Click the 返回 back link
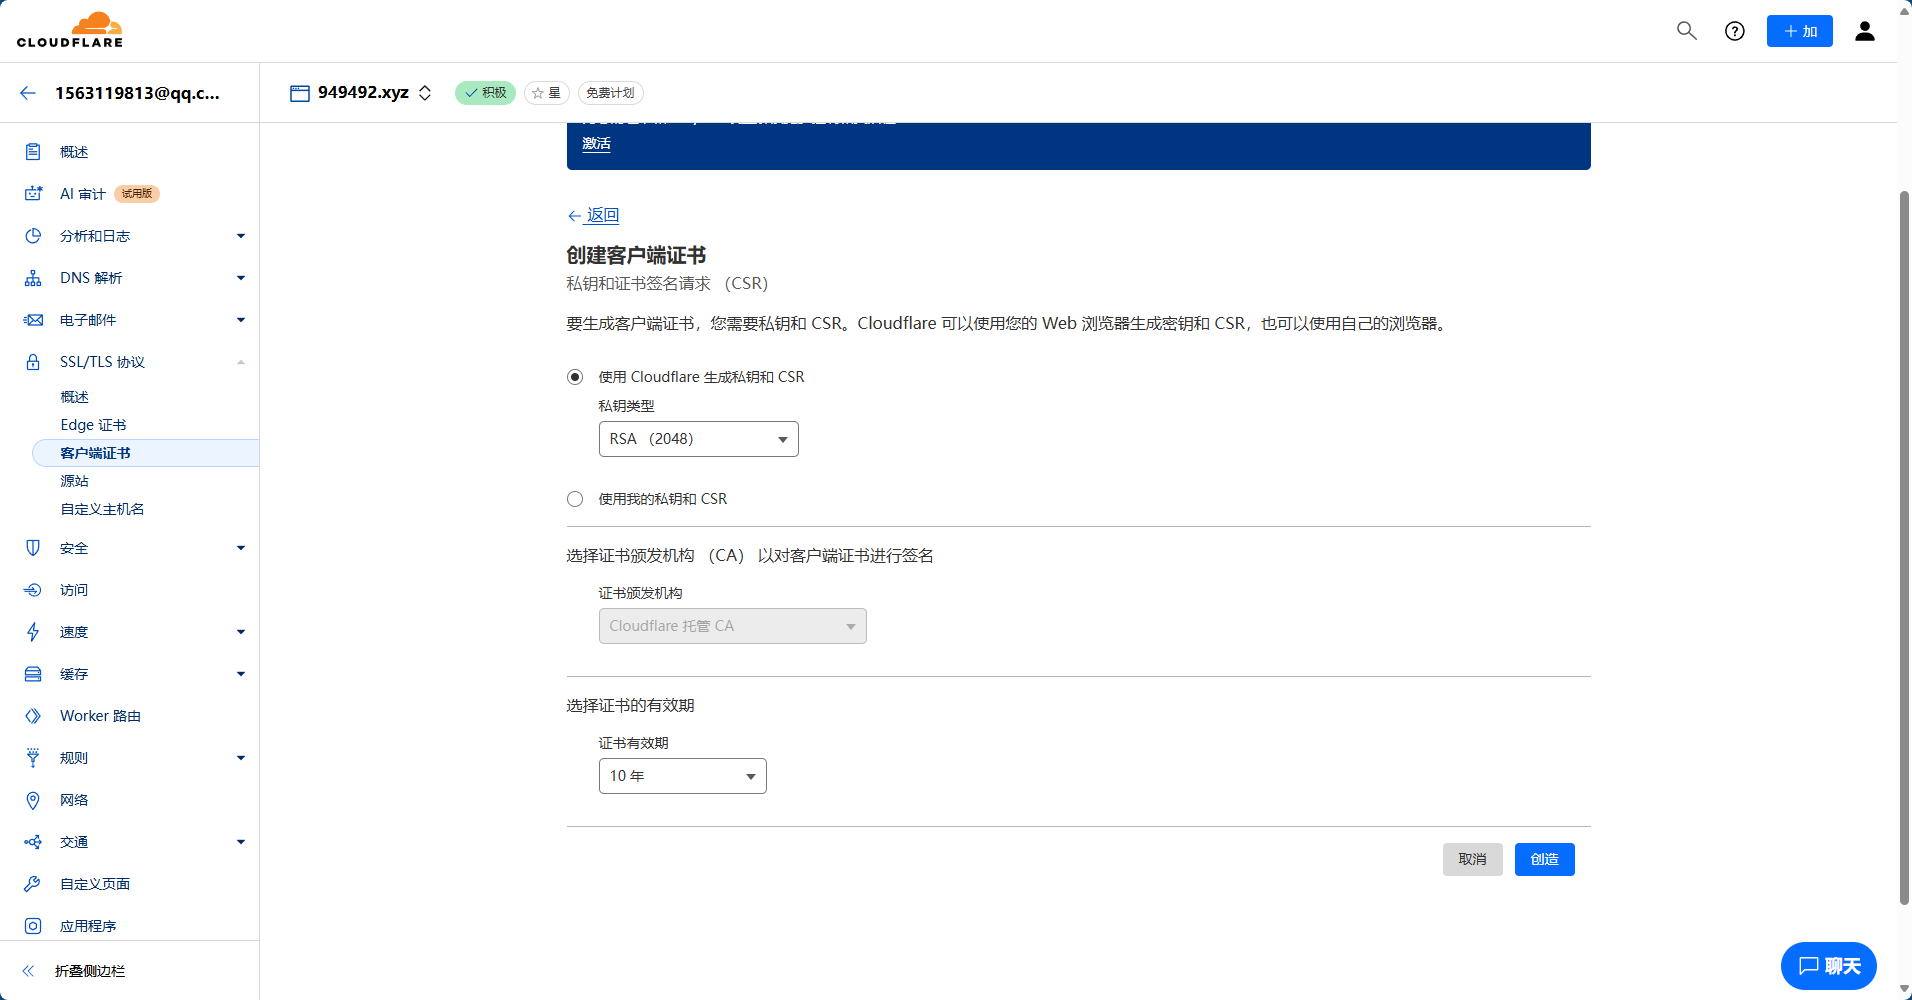1912x1000 pixels. point(594,215)
